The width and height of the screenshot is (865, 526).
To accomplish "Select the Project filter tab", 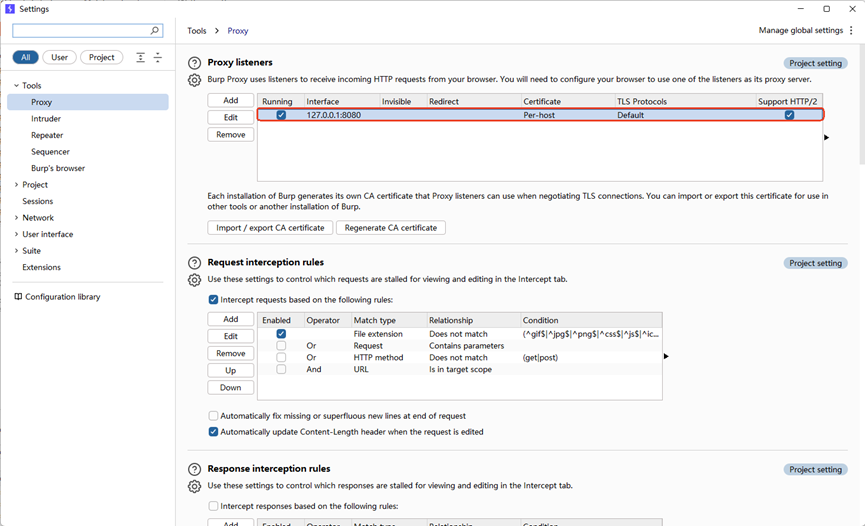I will pos(102,57).
